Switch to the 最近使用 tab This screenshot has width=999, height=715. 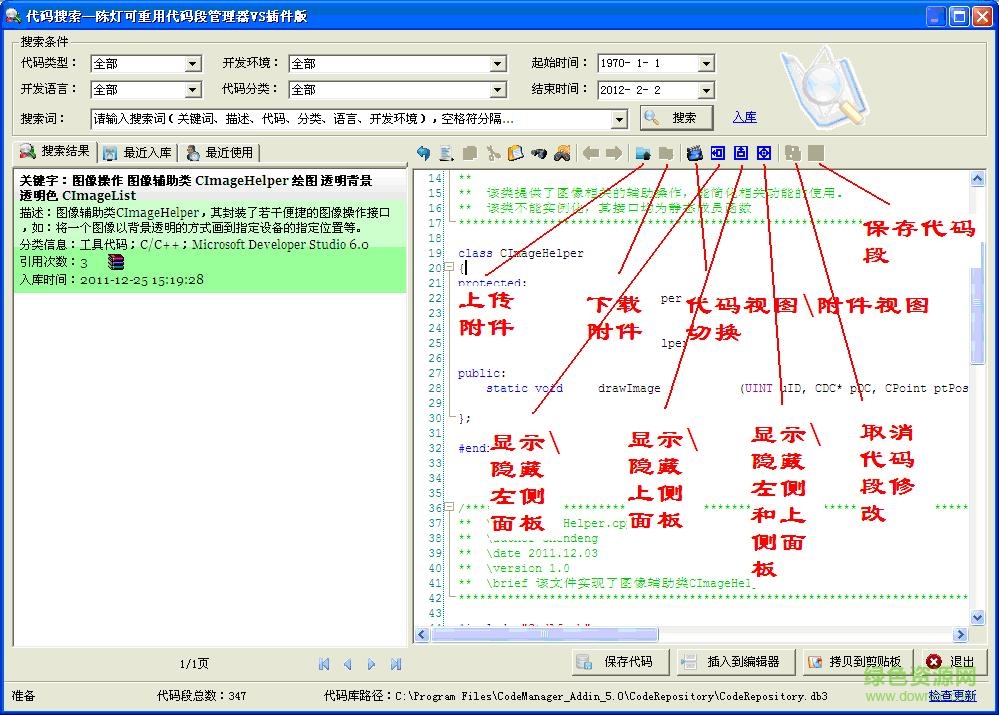pyautogui.click(x=219, y=152)
